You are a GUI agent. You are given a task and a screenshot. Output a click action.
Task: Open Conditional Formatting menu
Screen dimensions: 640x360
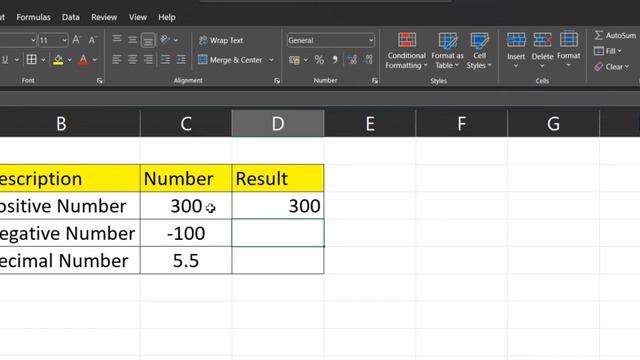[407, 51]
